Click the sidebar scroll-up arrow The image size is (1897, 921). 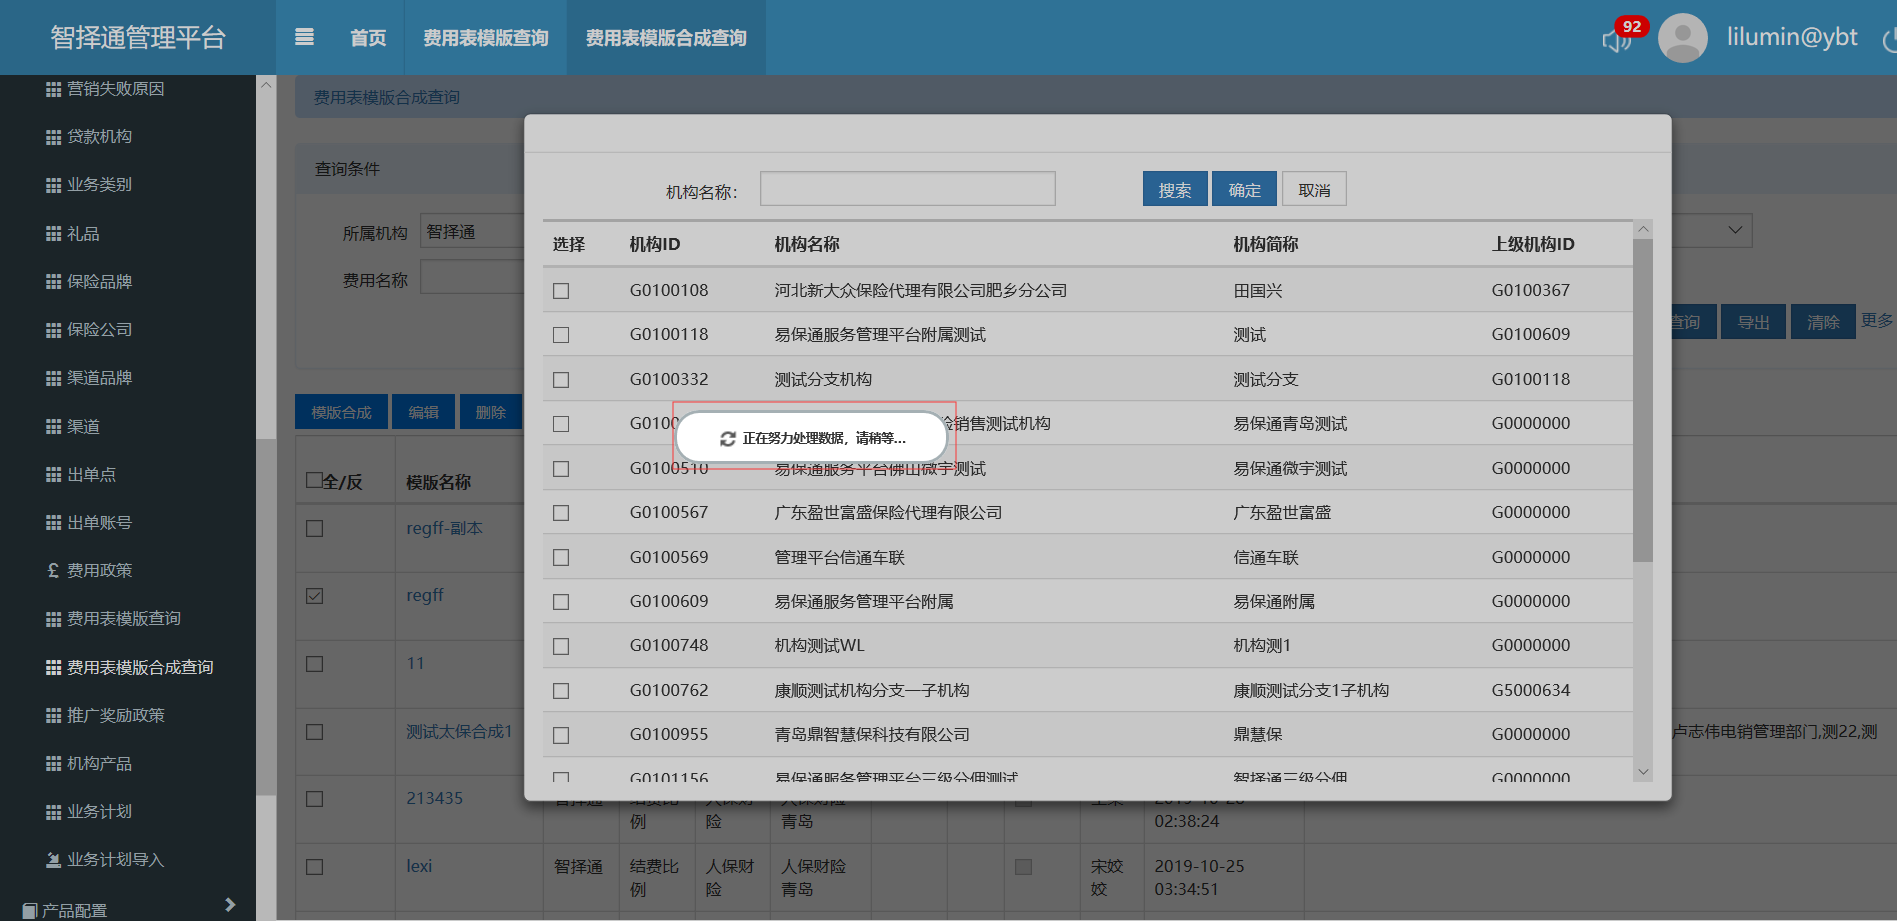tap(266, 85)
